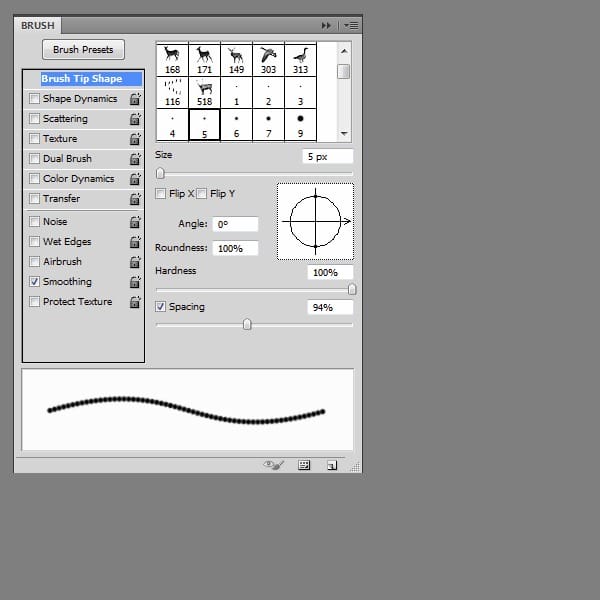Open the Brush panel flyout menu
This screenshot has width=600, height=600.
point(351,24)
